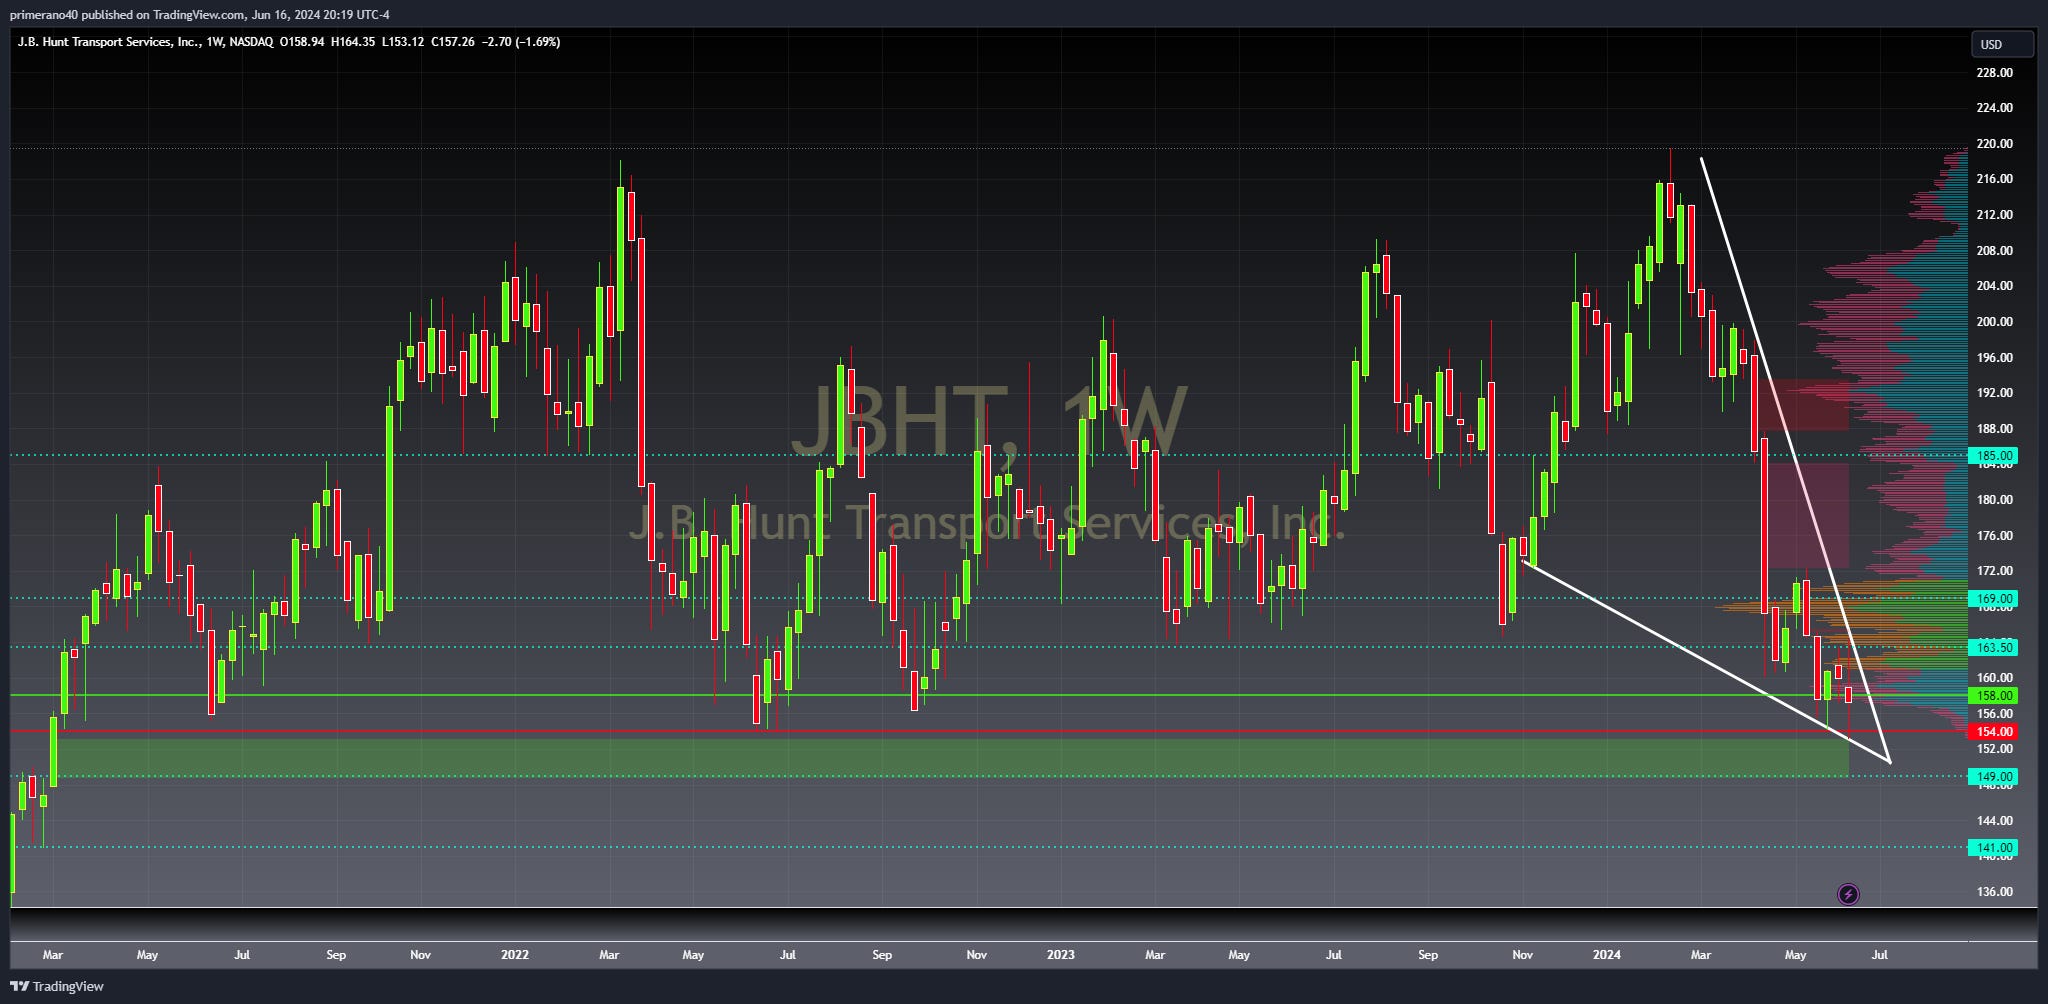The height and width of the screenshot is (1004, 2048).
Task: Click the 172.00 price axis label
Action: [1995, 571]
